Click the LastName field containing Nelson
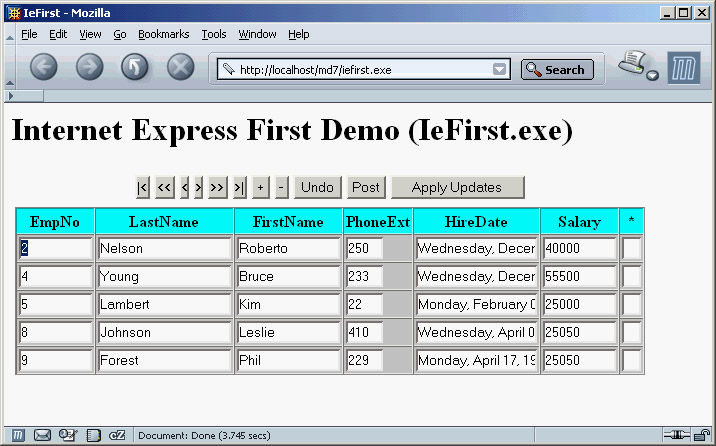 (x=164, y=248)
